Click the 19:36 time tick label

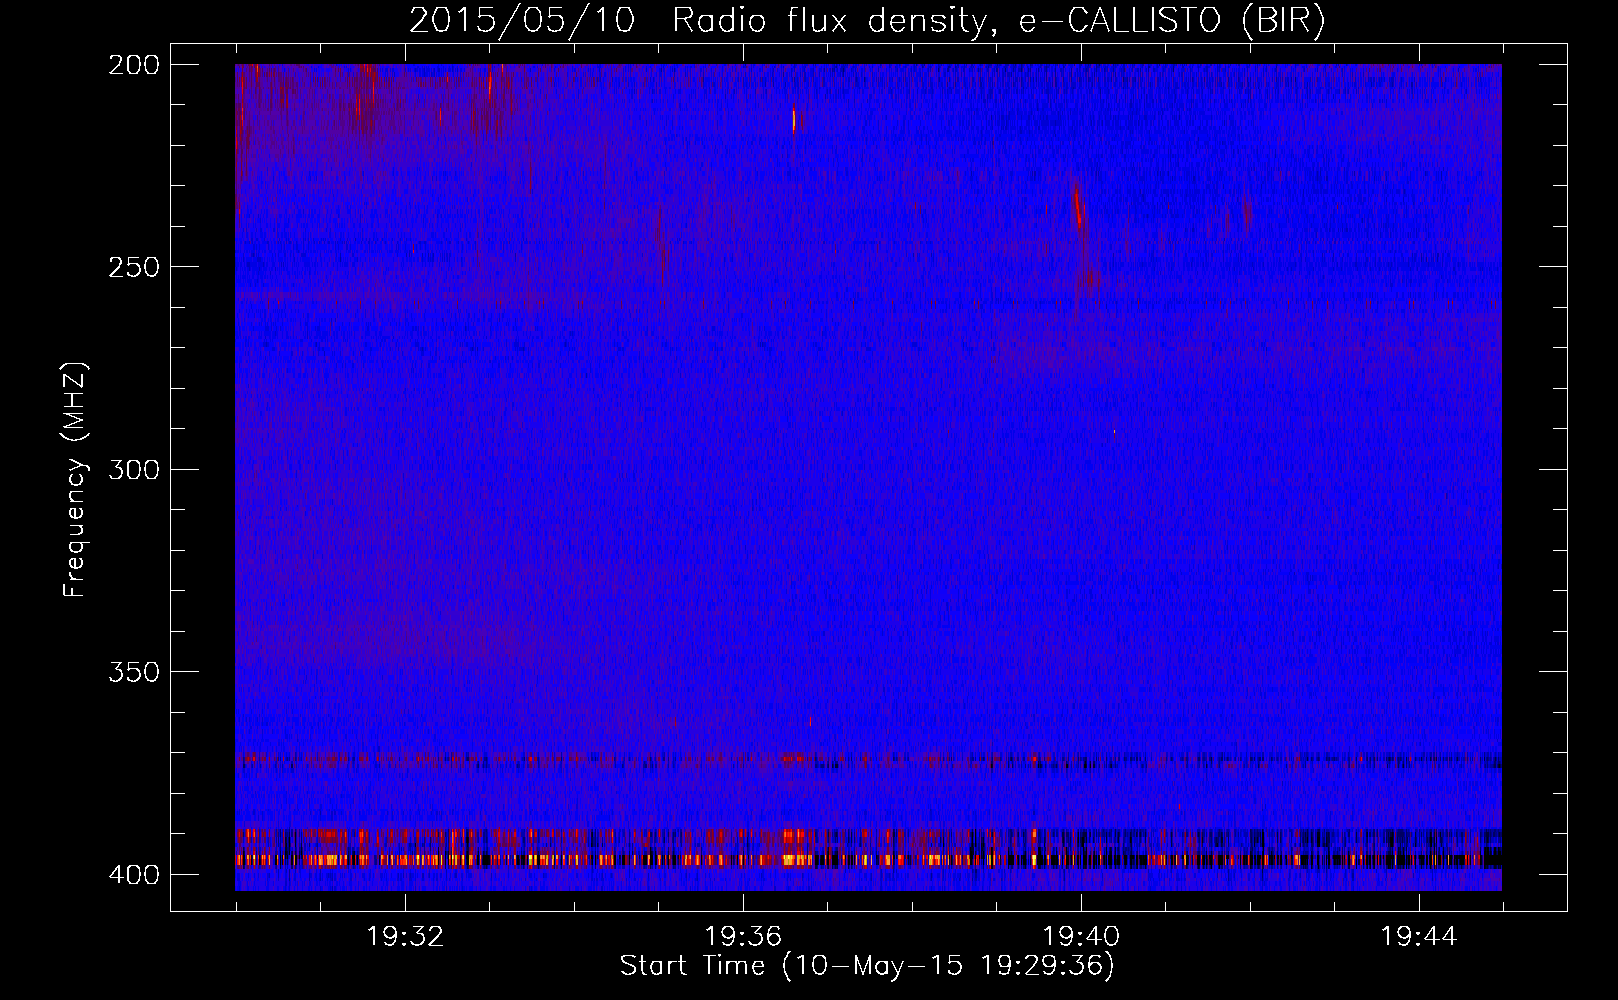tap(743, 937)
